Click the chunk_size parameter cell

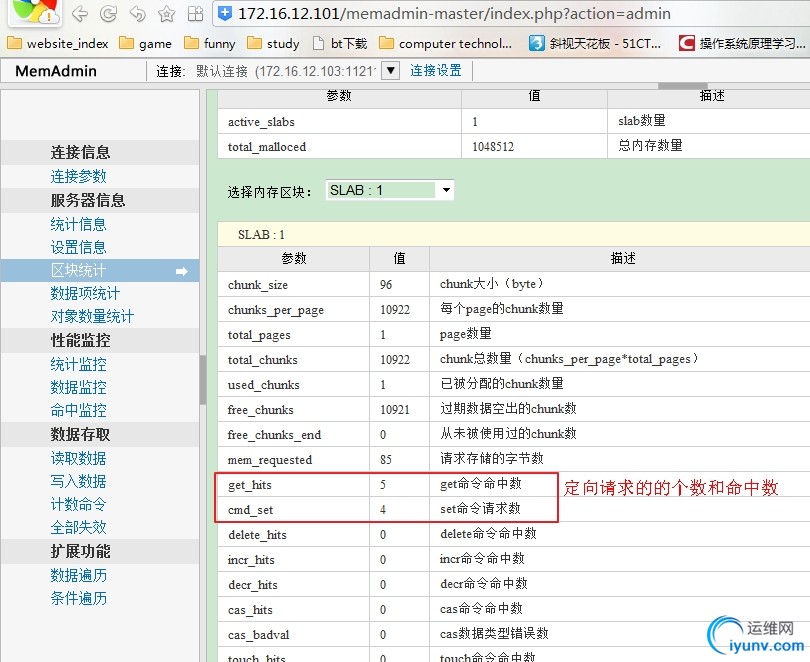click(x=293, y=285)
